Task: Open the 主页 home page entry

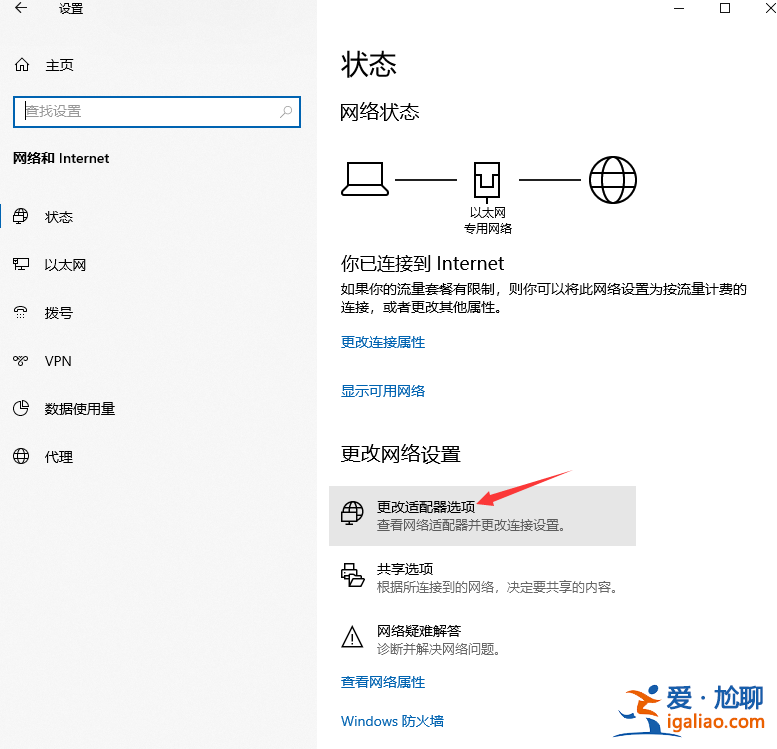Action: point(59,65)
